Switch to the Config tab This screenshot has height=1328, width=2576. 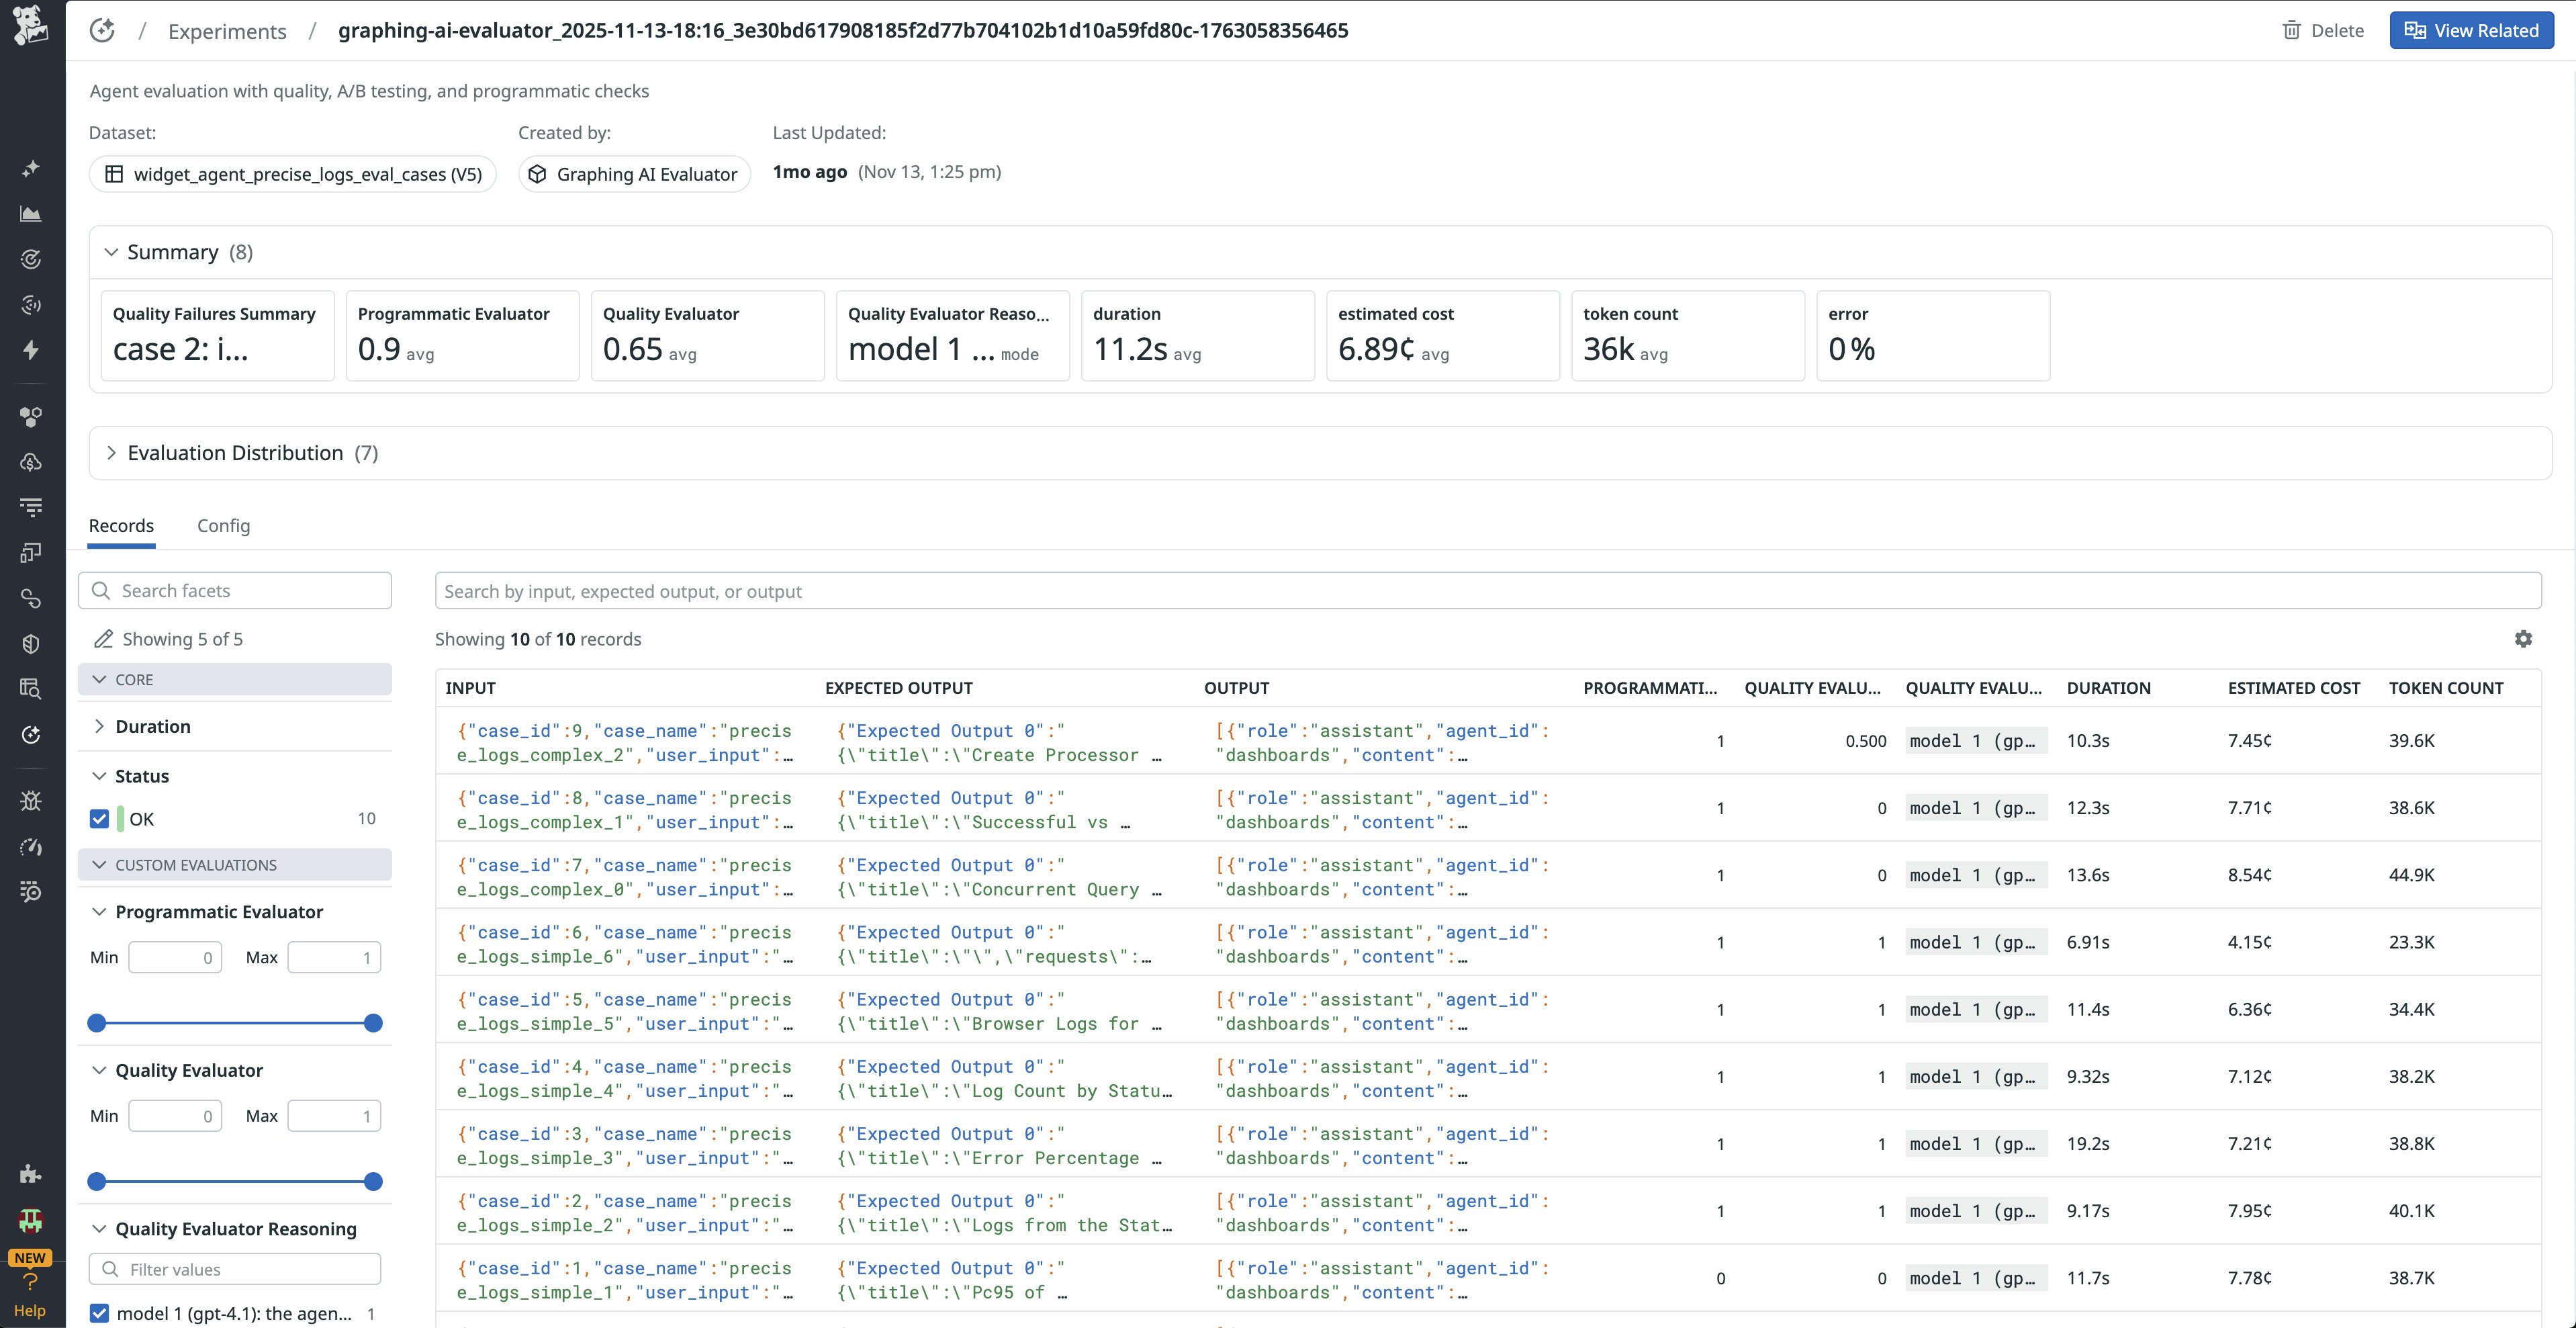(x=223, y=525)
